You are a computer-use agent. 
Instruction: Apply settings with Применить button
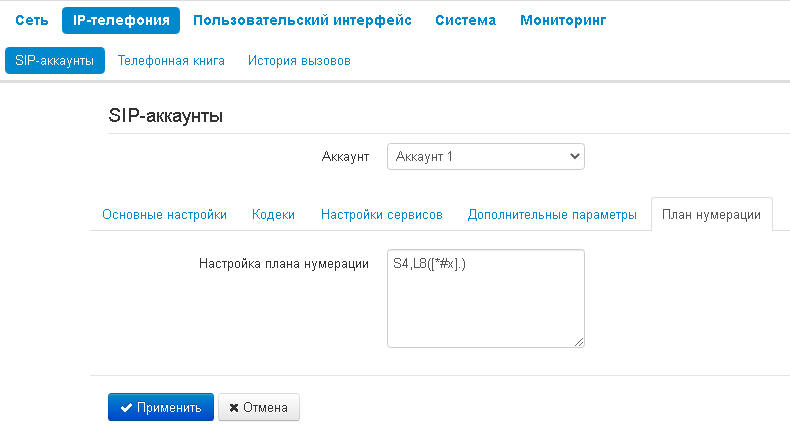tap(161, 407)
